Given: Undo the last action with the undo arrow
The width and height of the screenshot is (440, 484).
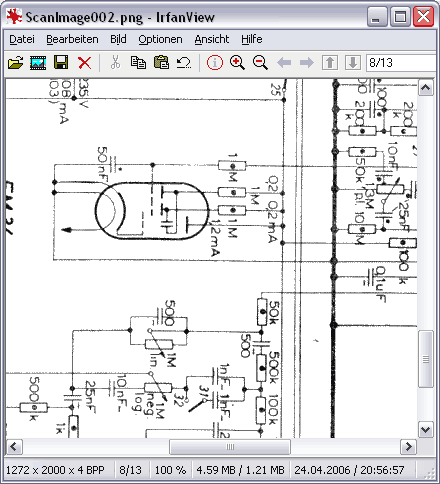Looking at the screenshot, I should pos(184,62).
